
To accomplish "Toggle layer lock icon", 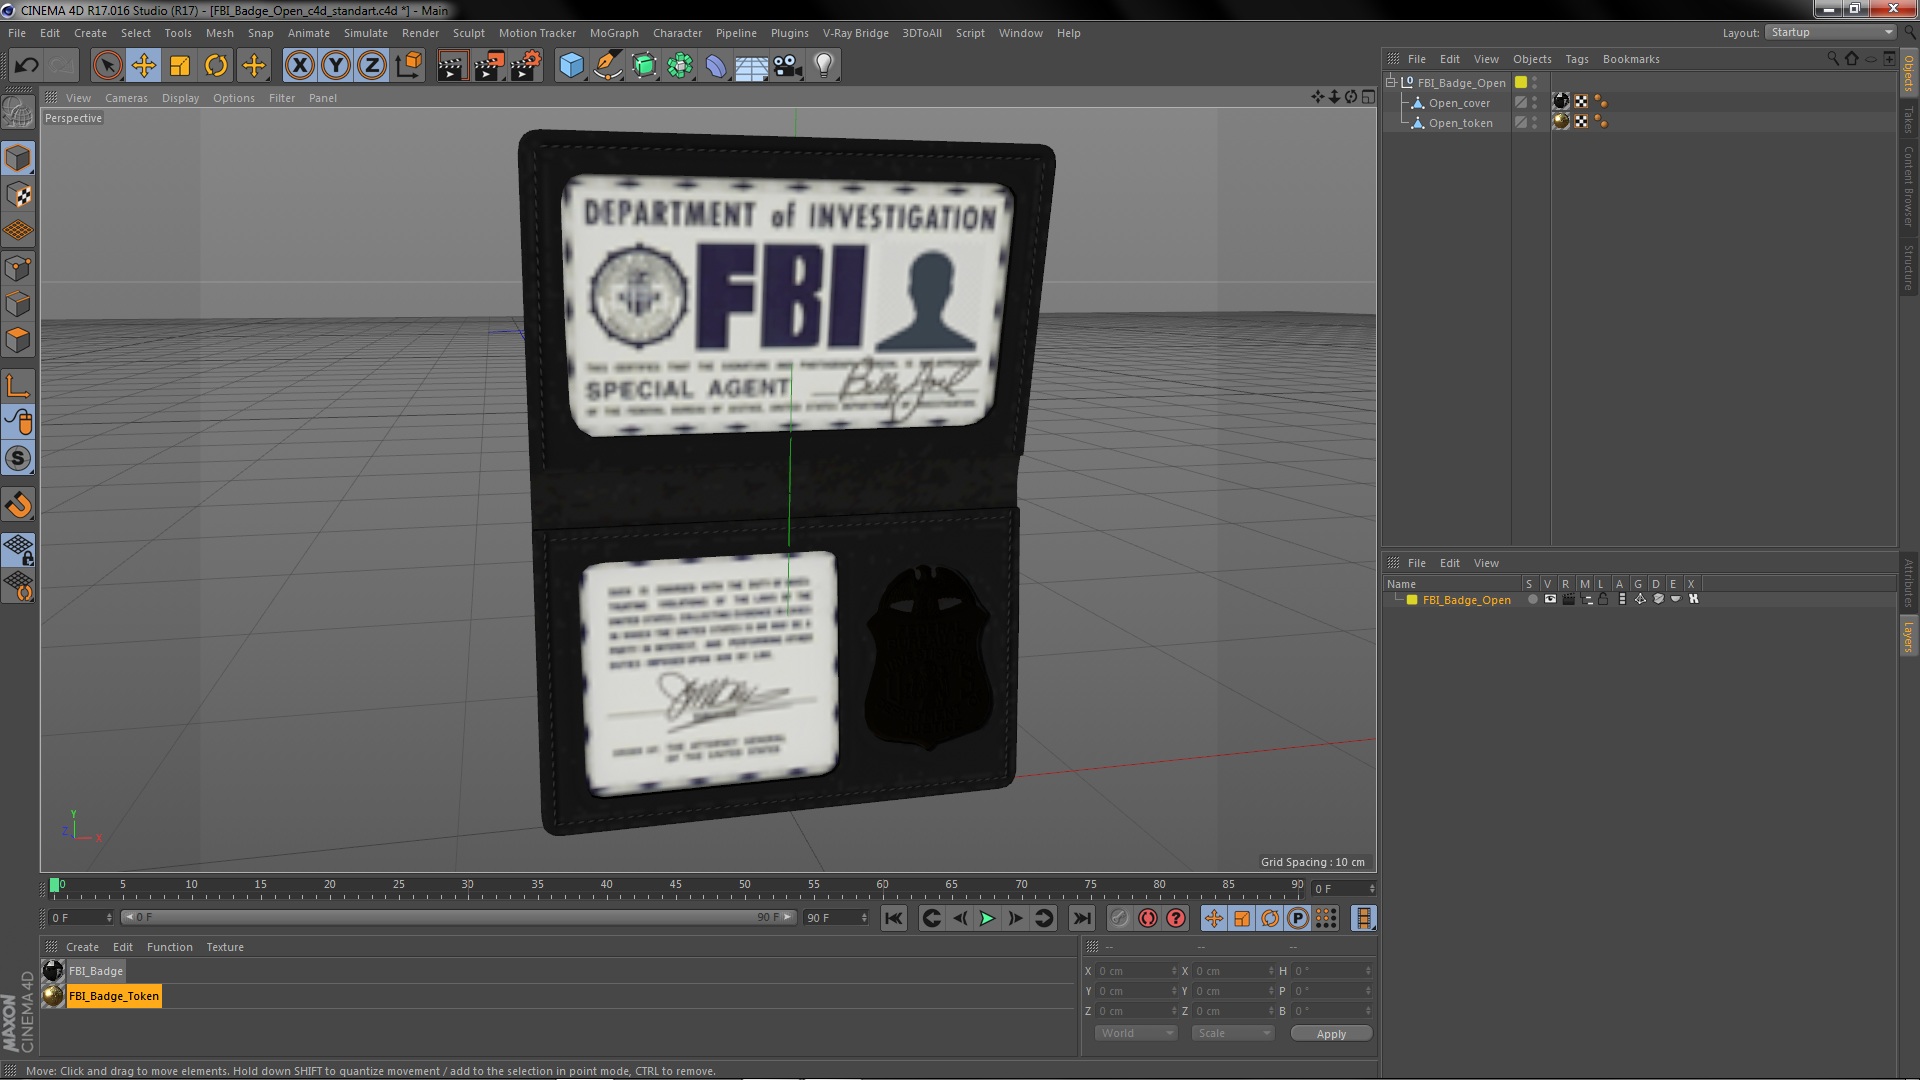I will (1603, 600).
